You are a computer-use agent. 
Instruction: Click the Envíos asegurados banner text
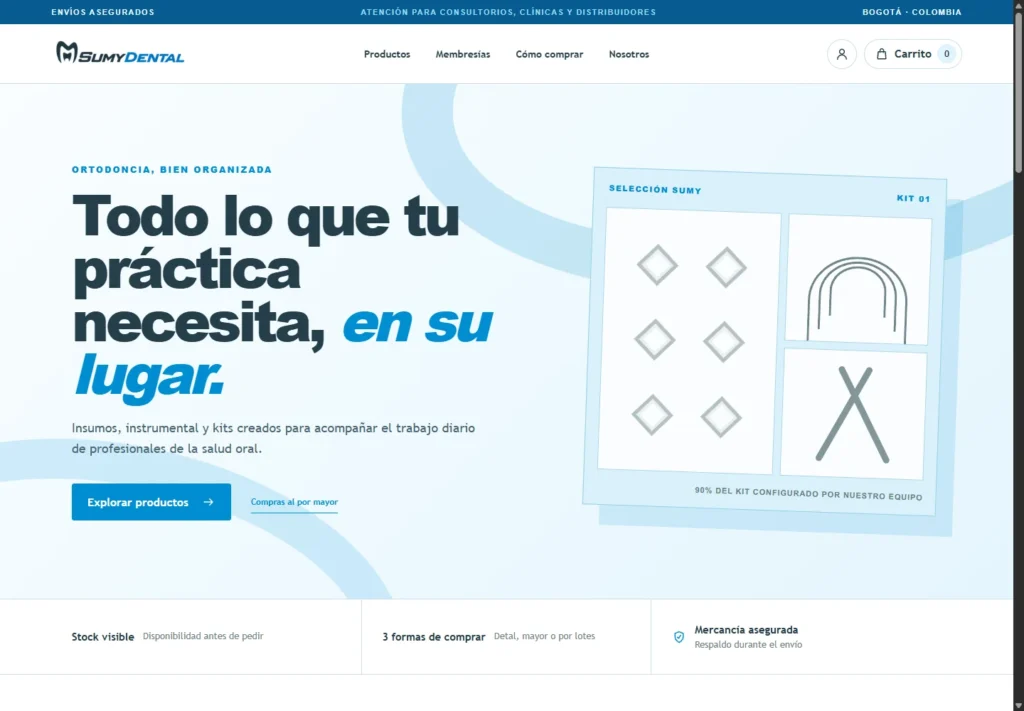pos(103,12)
